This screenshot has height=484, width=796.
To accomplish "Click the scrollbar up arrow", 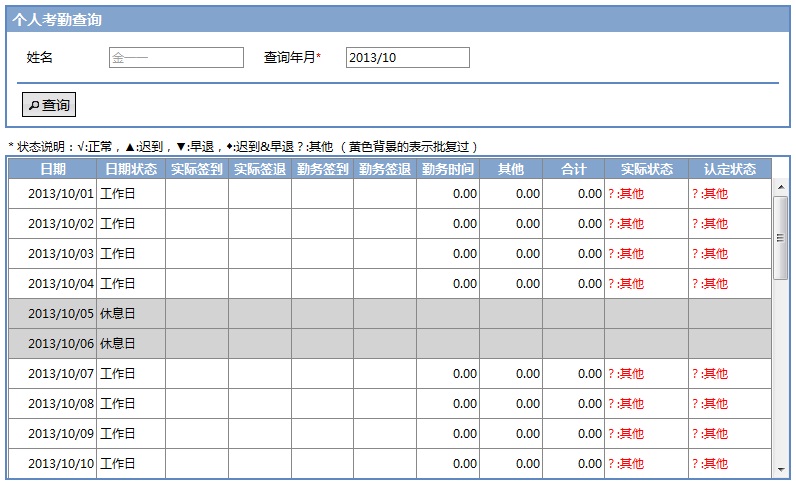I will point(780,186).
